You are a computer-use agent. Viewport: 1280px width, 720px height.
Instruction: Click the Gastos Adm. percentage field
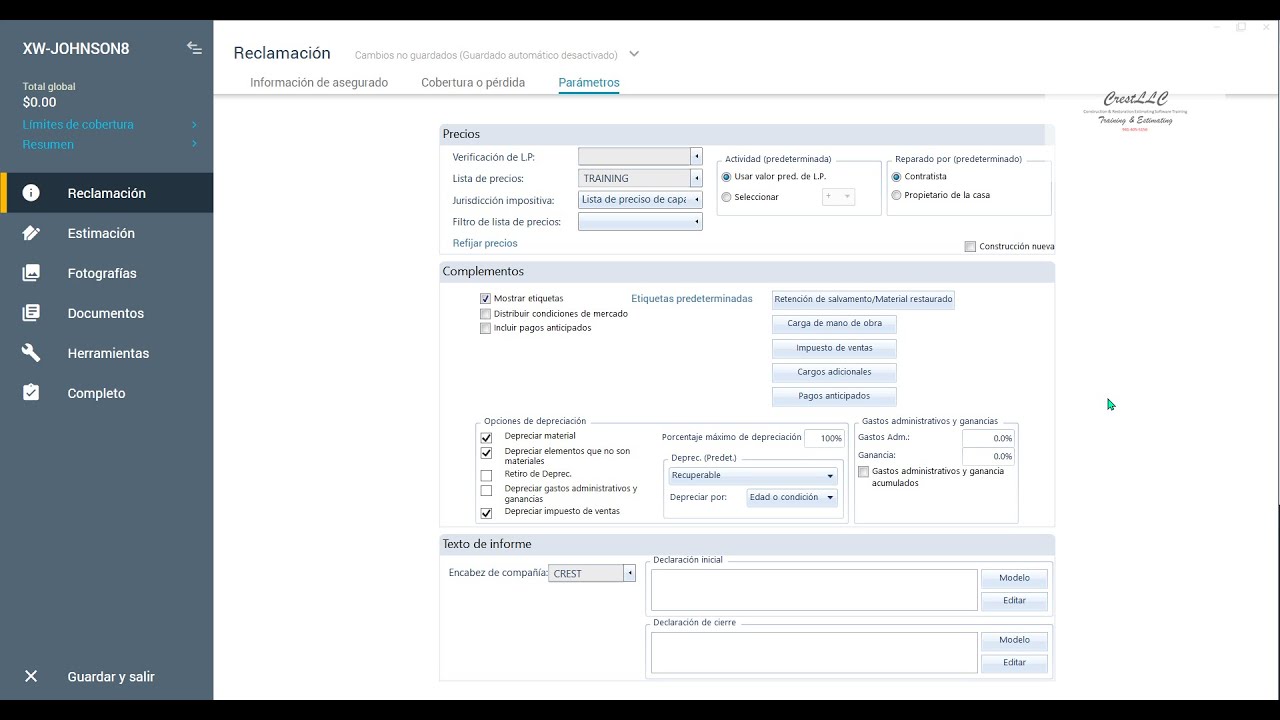pyautogui.click(x=988, y=438)
